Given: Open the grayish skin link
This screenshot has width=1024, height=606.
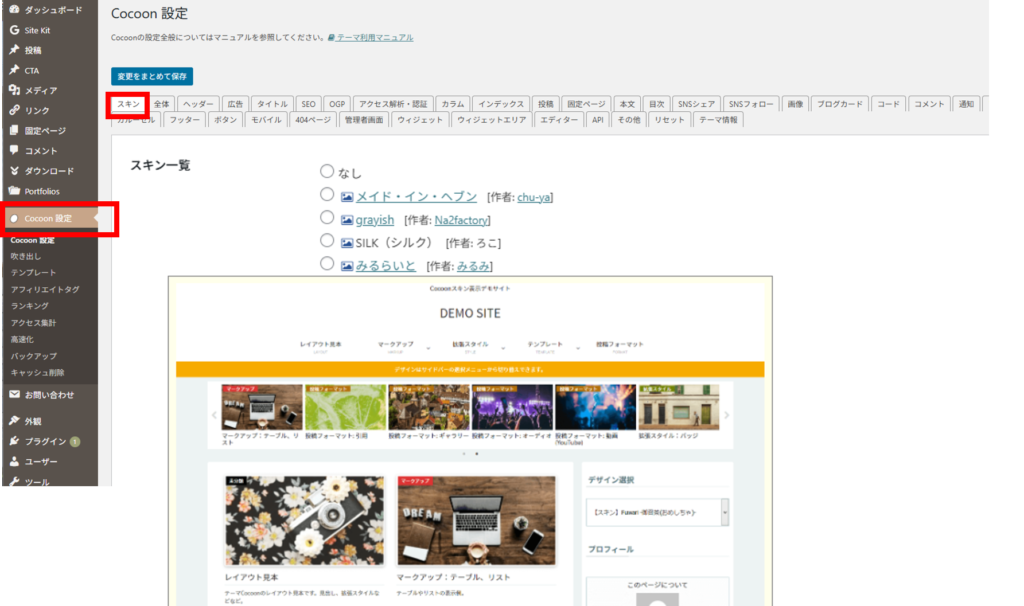Looking at the screenshot, I should point(375,220).
